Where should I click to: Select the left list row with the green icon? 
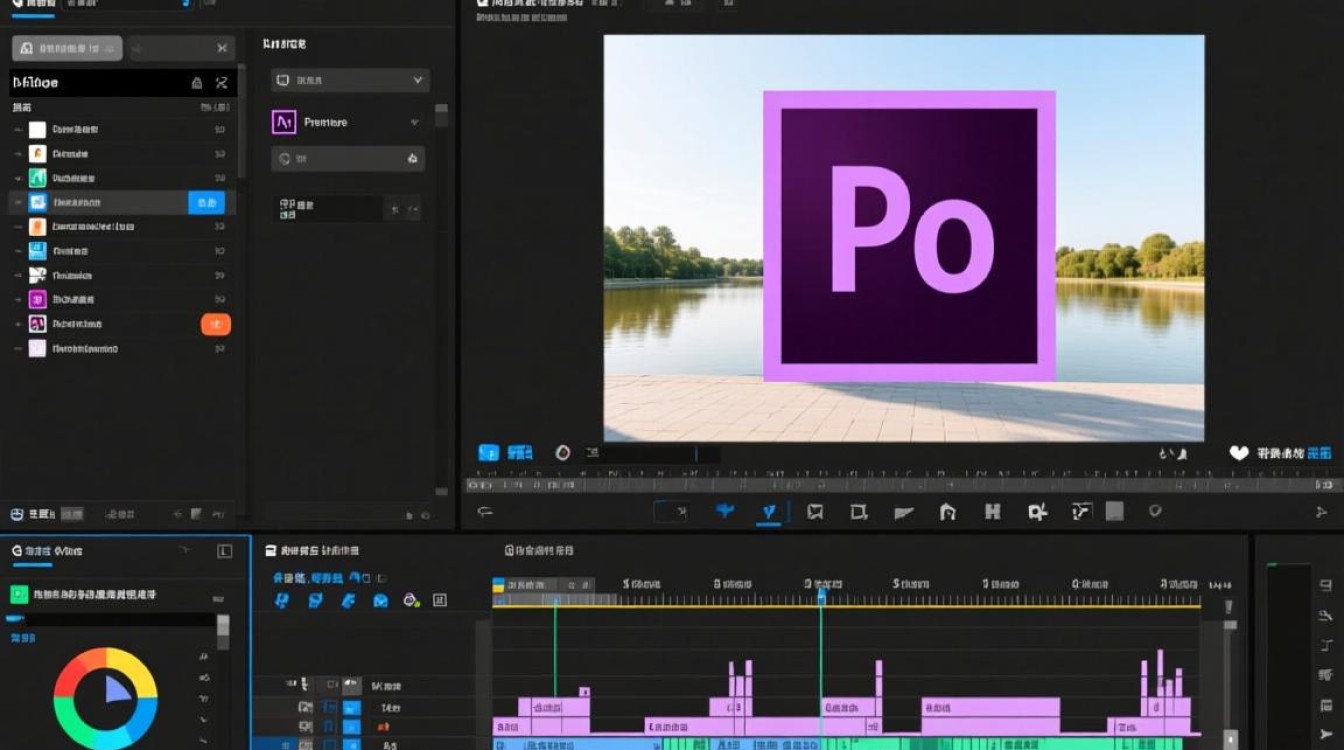pos(120,178)
